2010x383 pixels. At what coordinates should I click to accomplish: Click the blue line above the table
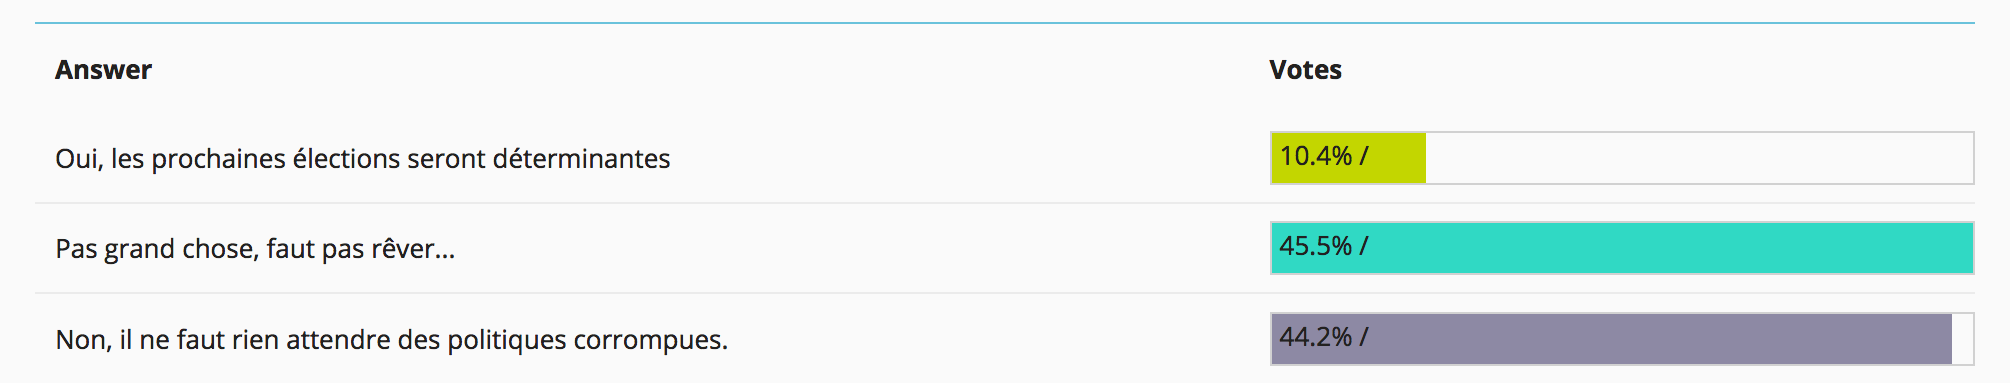[x=1005, y=22]
